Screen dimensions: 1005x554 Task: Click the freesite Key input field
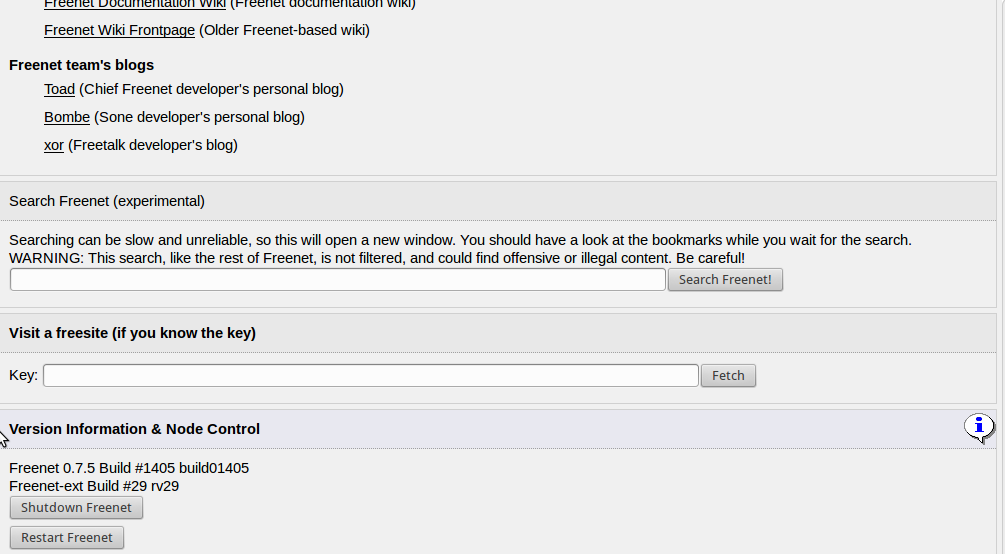click(370, 376)
